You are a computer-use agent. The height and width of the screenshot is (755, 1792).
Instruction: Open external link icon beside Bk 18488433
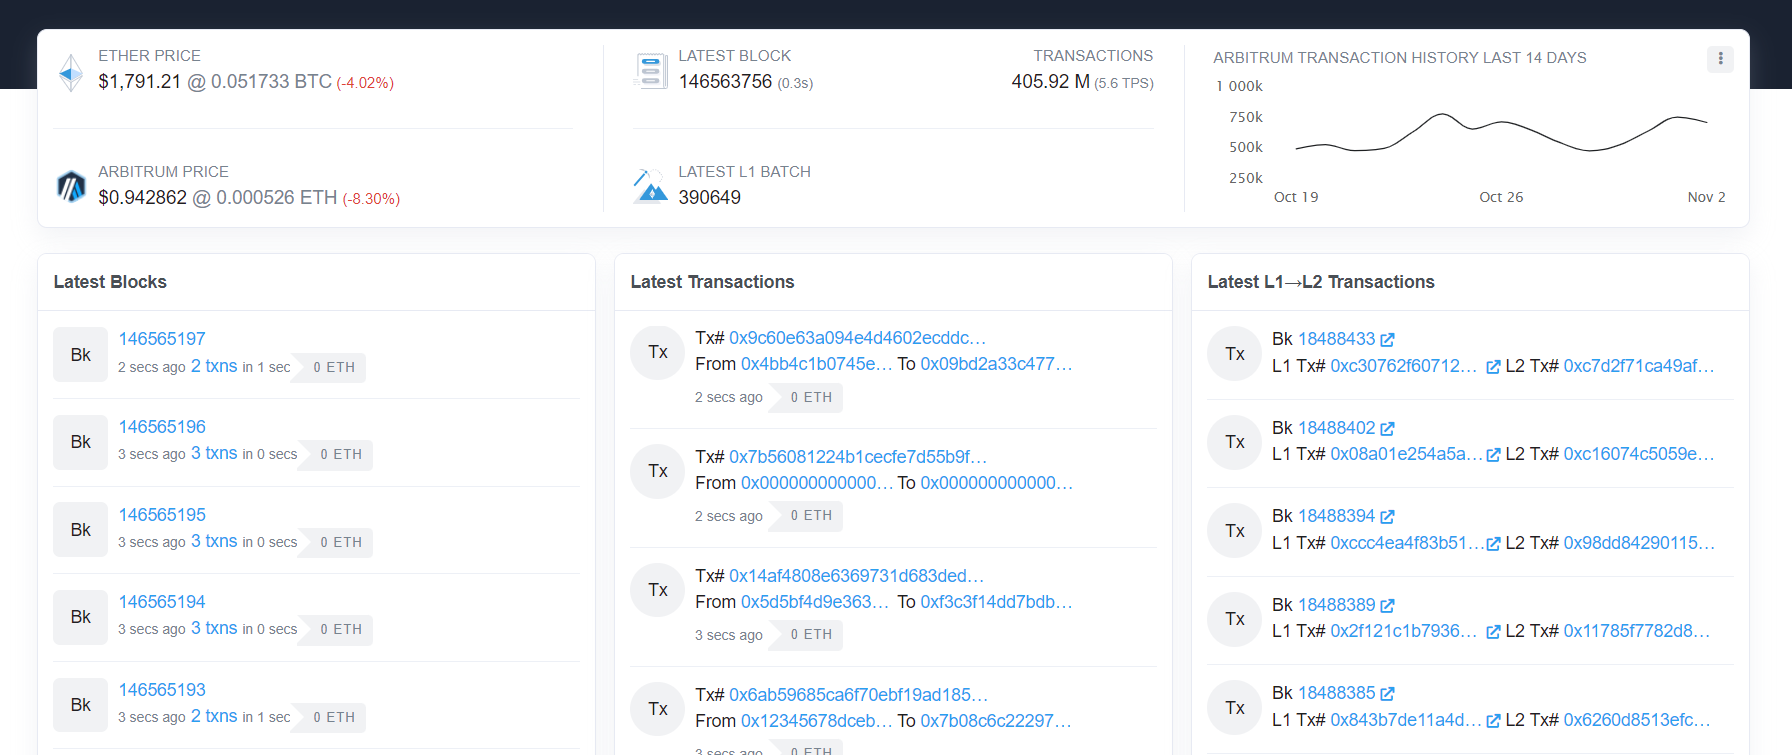(1387, 340)
